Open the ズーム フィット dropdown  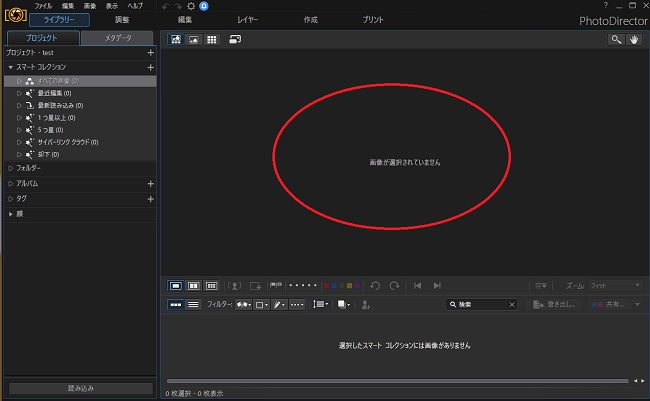coord(611,285)
